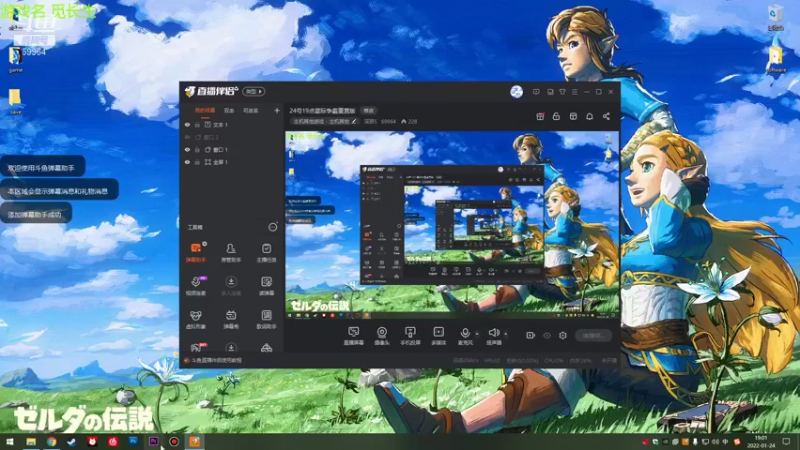Open the hamburger menu in the title bar
Image resolution: width=800 pixels, height=450 pixels.
click(x=574, y=92)
